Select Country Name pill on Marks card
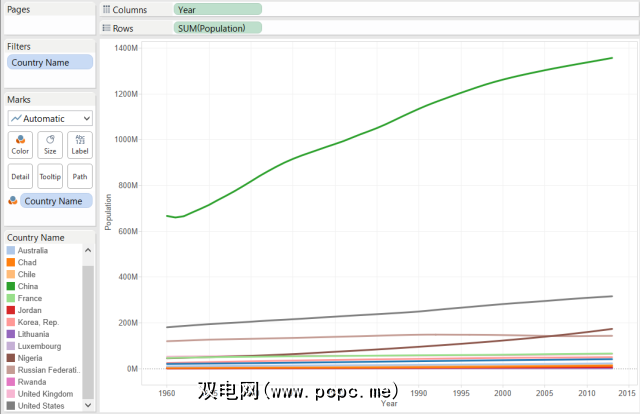The image size is (640, 414). [x=56, y=200]
